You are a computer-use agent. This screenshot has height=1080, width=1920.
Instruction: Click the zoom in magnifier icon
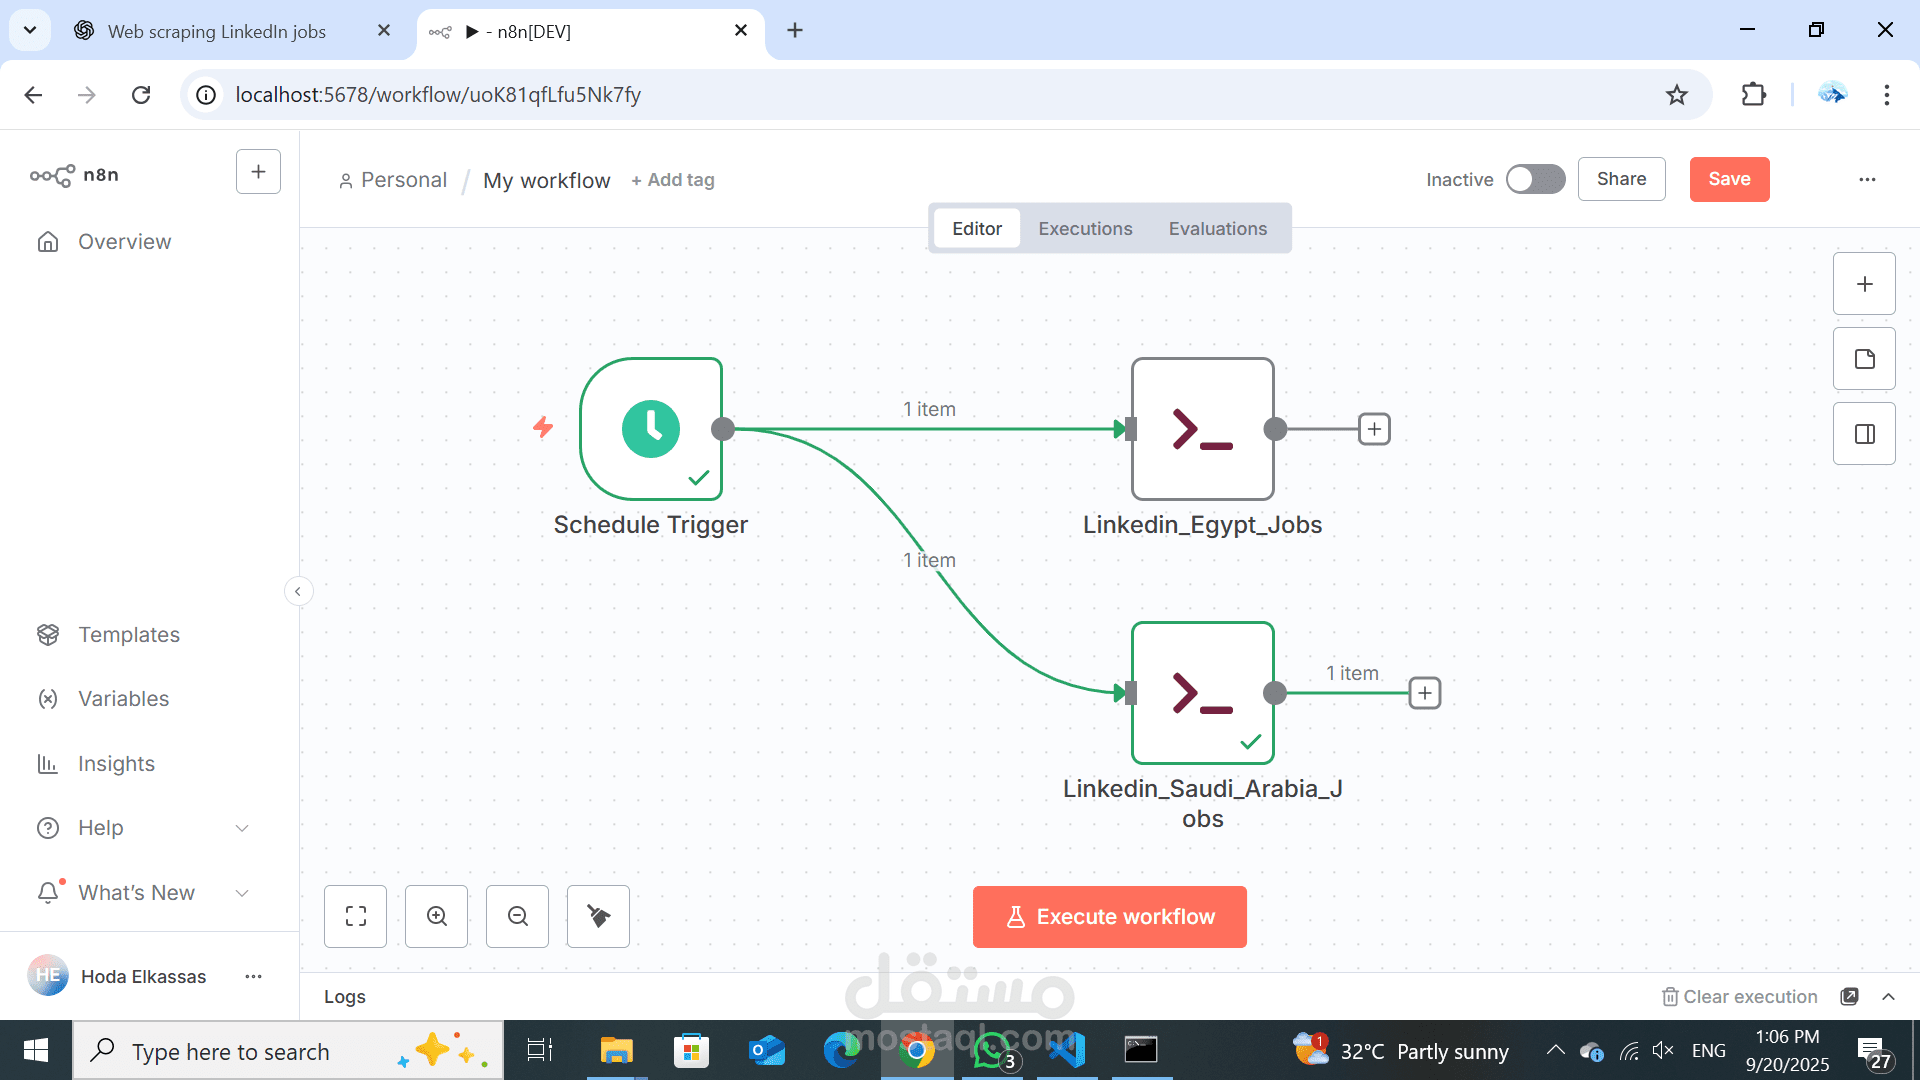coord(436,916)
